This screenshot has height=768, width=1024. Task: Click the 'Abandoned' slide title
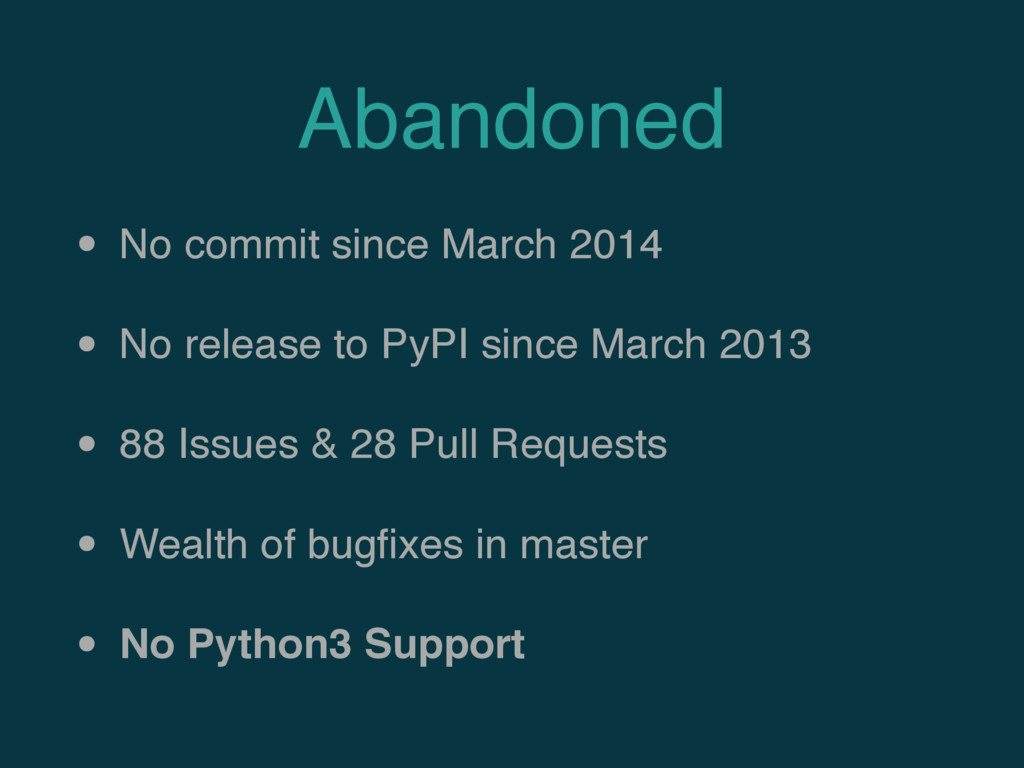511,119
